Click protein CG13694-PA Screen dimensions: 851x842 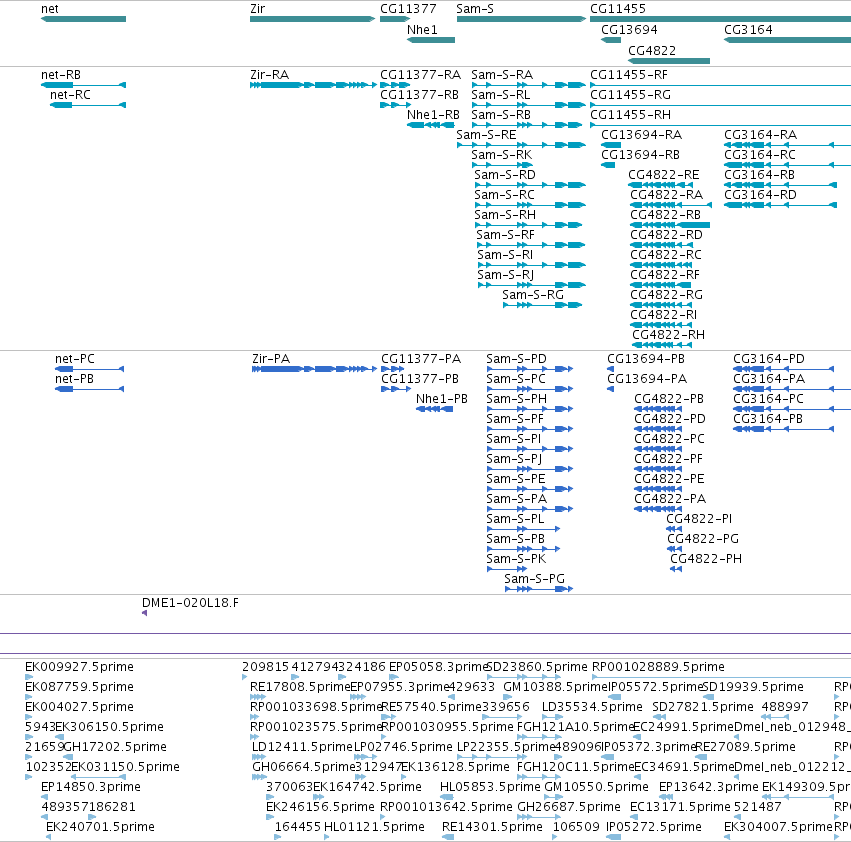point(611,389)
